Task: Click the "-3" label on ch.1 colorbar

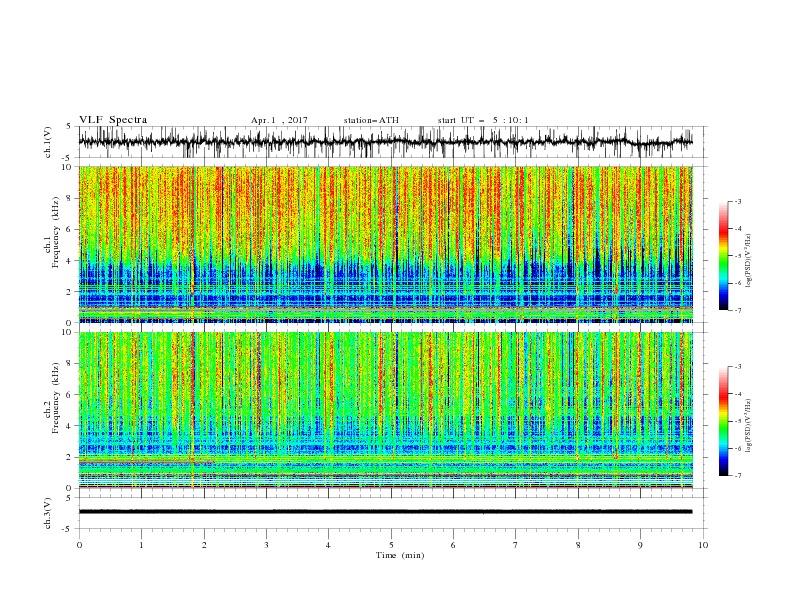Action: point(737,201)
